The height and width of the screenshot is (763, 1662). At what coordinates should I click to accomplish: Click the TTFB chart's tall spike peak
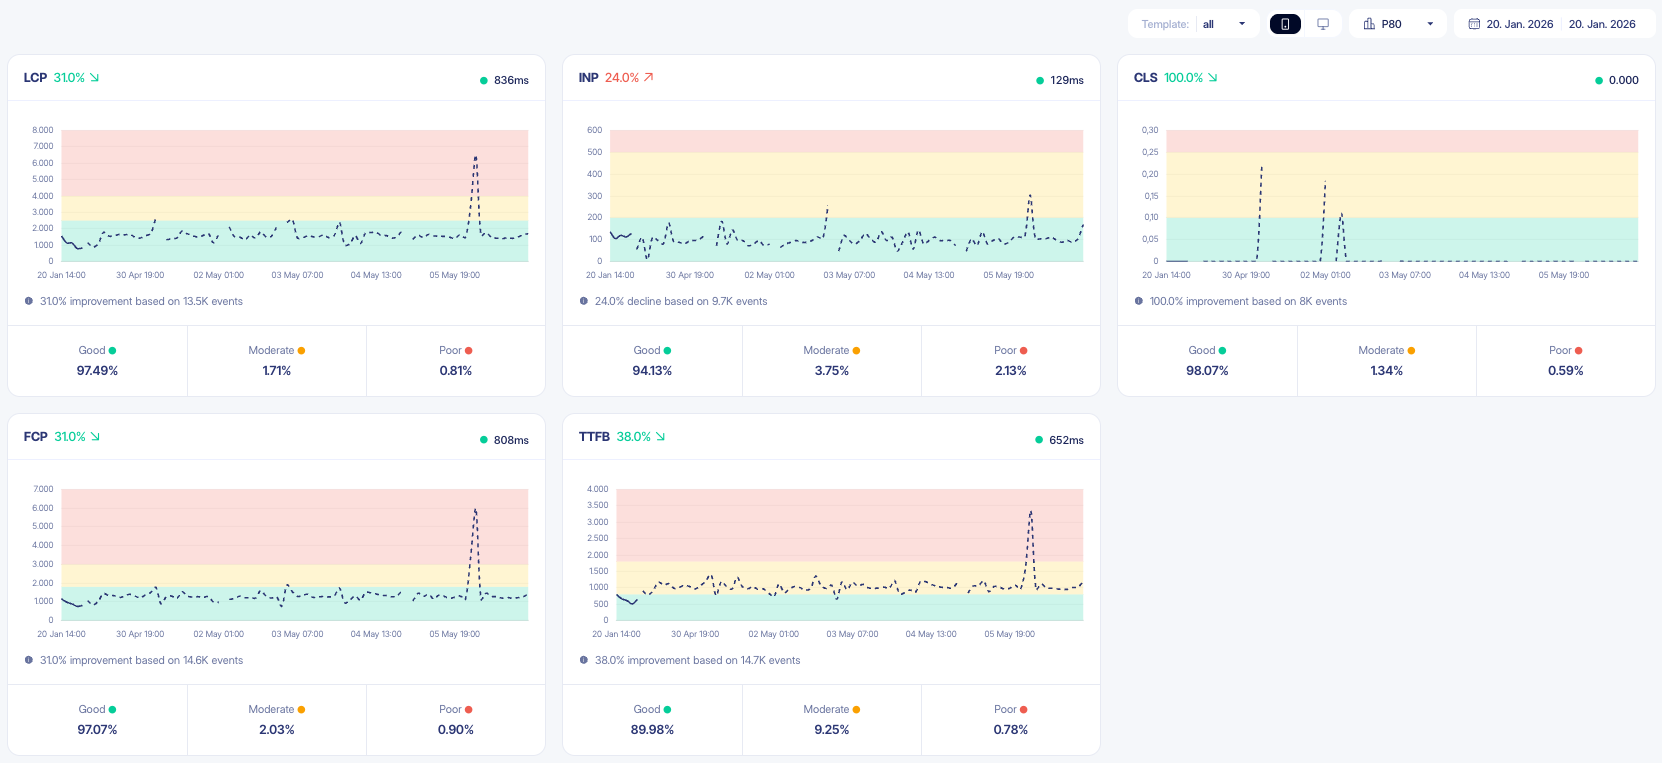click(1030, 513)
